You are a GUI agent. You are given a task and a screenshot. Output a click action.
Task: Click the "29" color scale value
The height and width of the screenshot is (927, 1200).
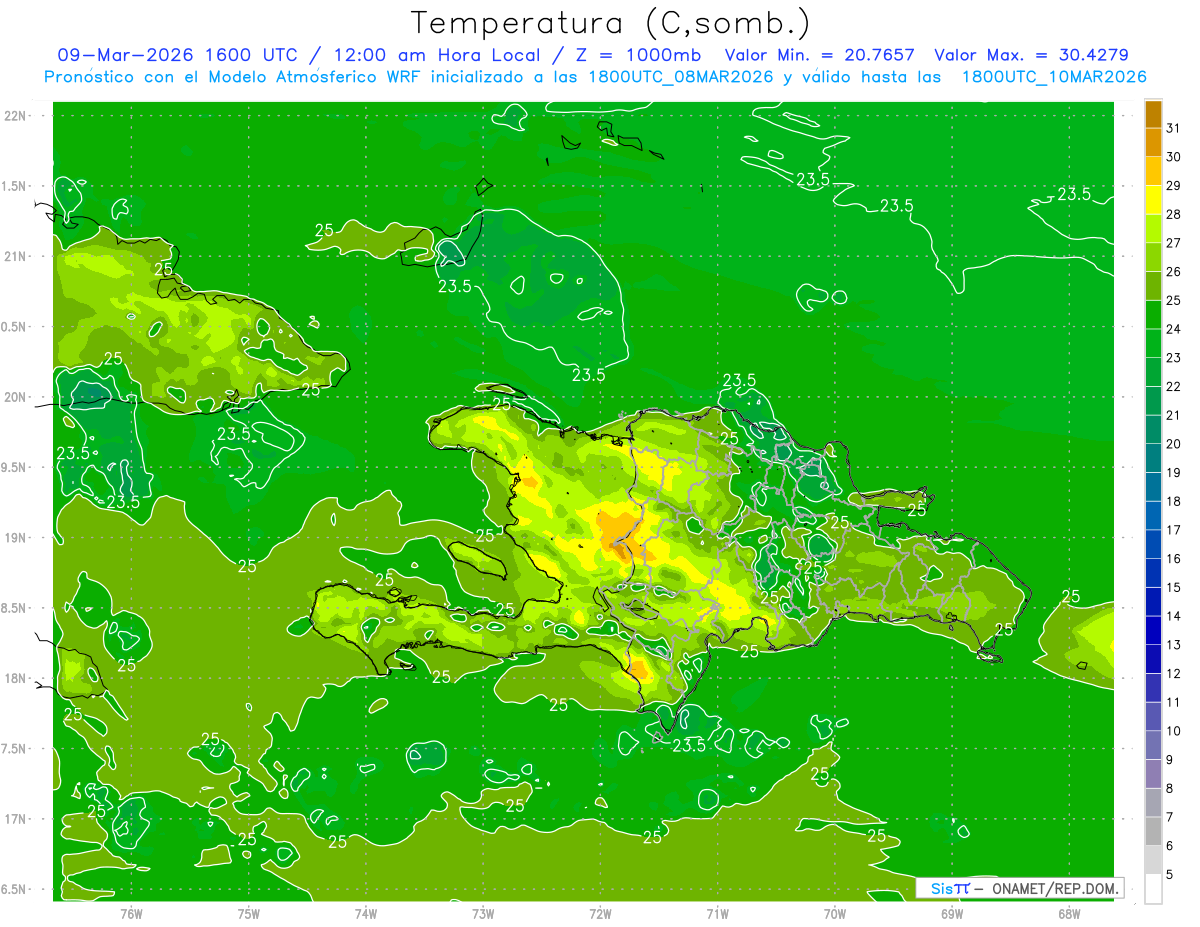tap(1174, 185)
